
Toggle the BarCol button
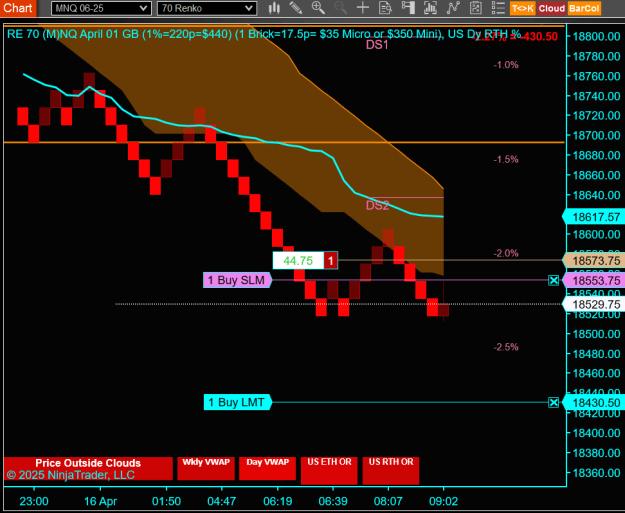pyautogui.click(x=584, y=8)
